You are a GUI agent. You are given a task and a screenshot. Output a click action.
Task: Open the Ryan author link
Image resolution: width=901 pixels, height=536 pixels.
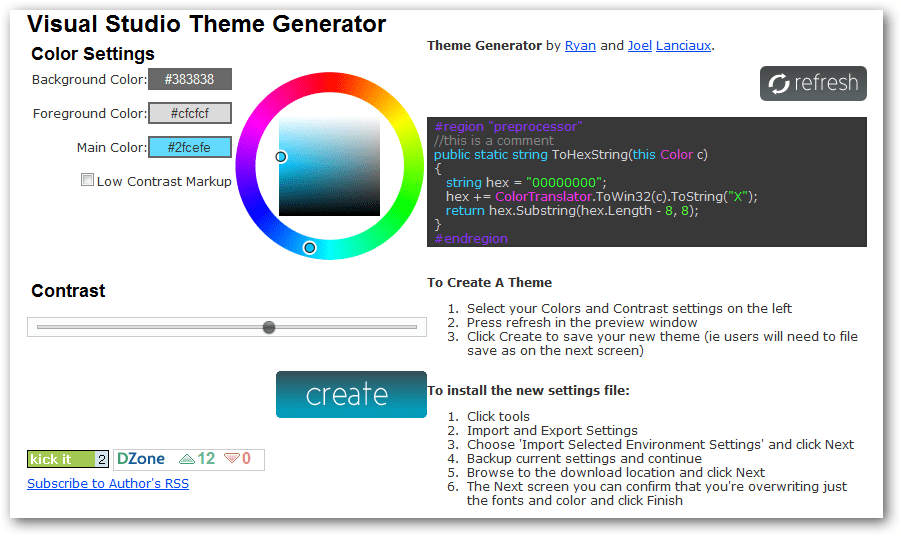click(580, 45)
